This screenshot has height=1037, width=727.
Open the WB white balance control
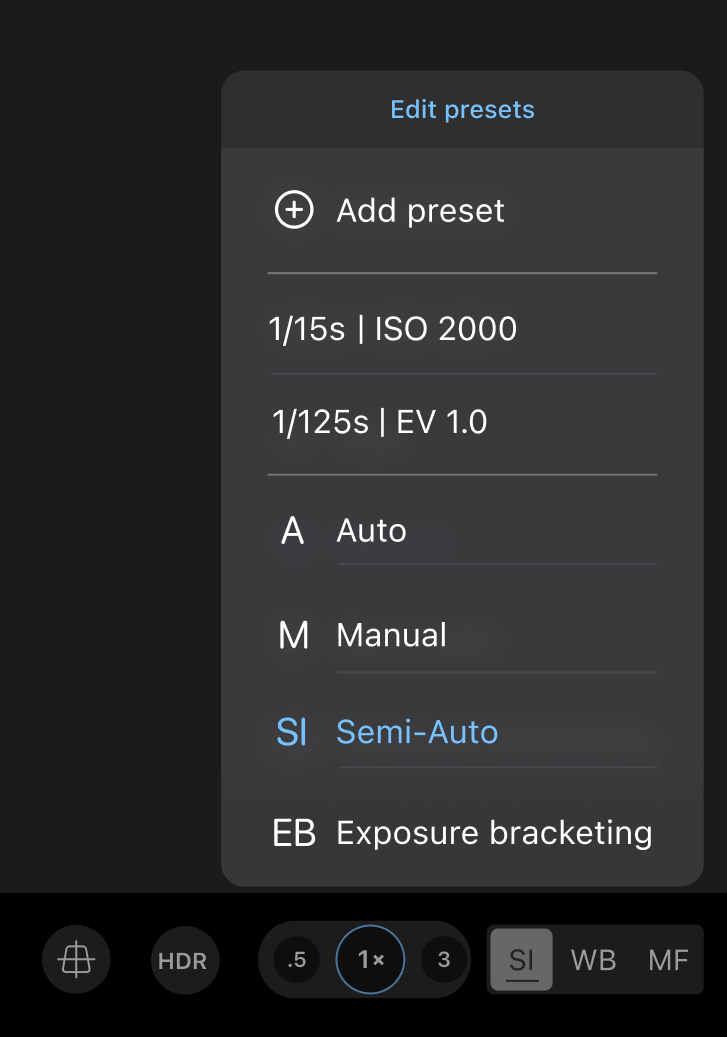point(594,959)
